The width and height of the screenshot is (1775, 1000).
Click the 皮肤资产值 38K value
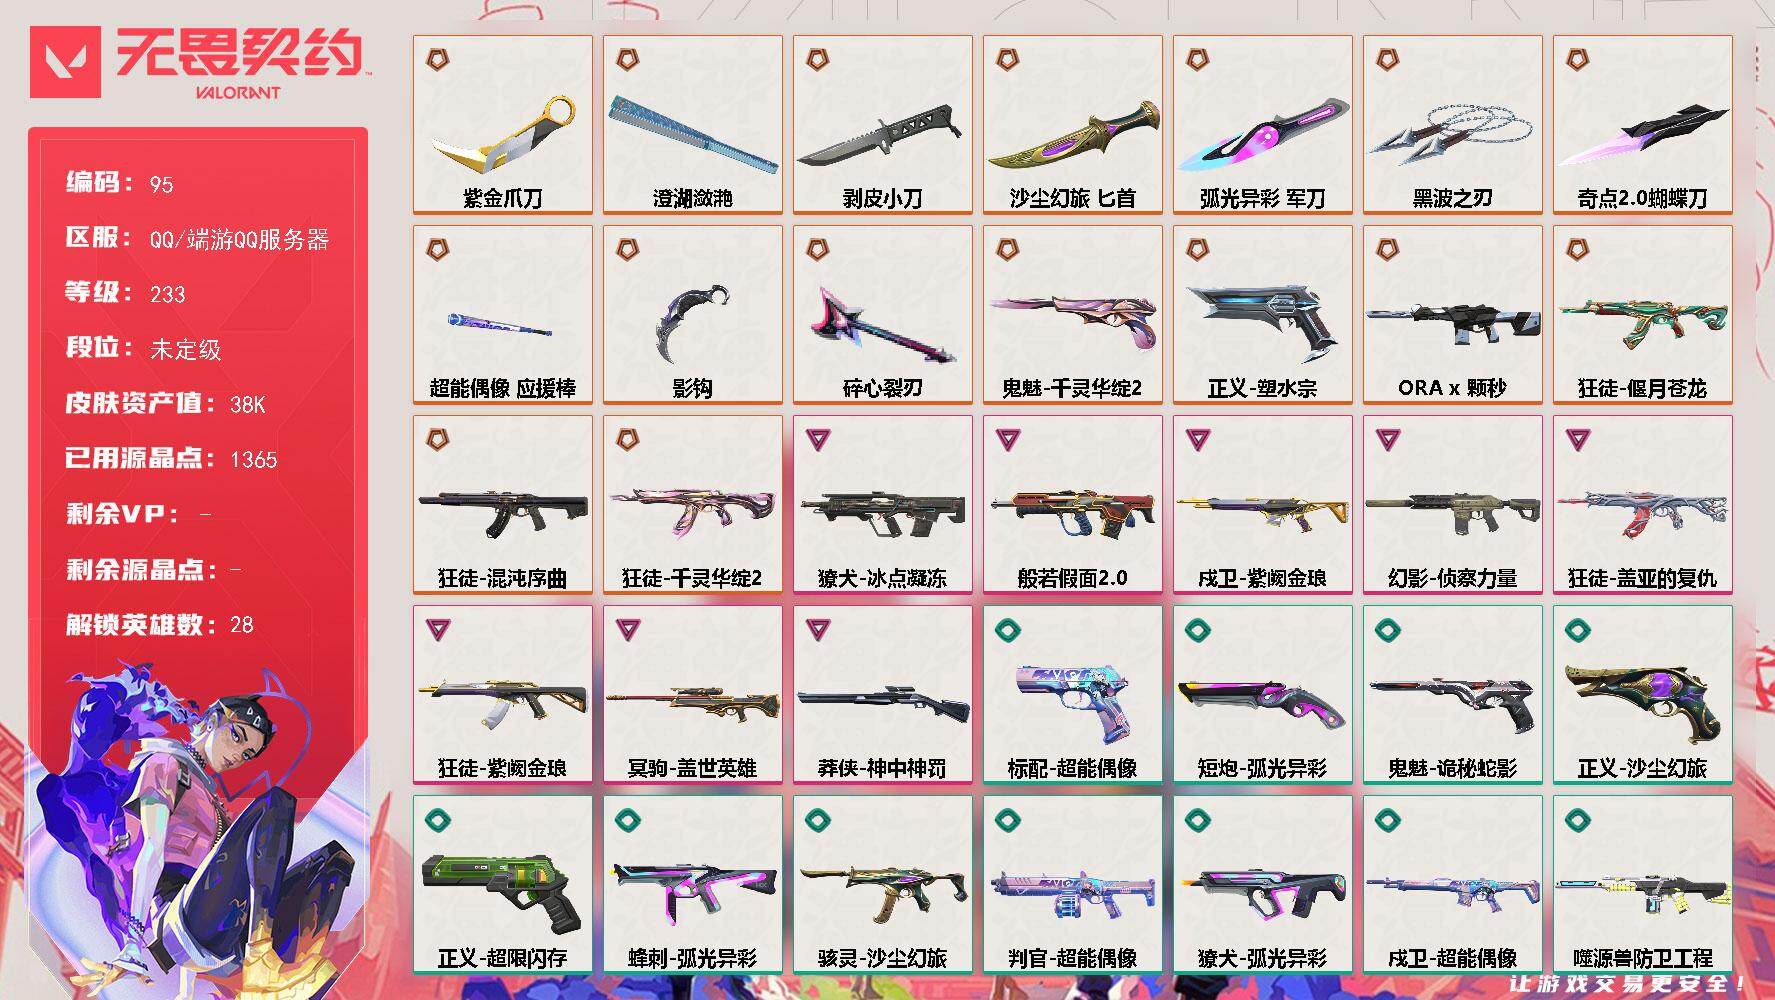tap(248, 405)
